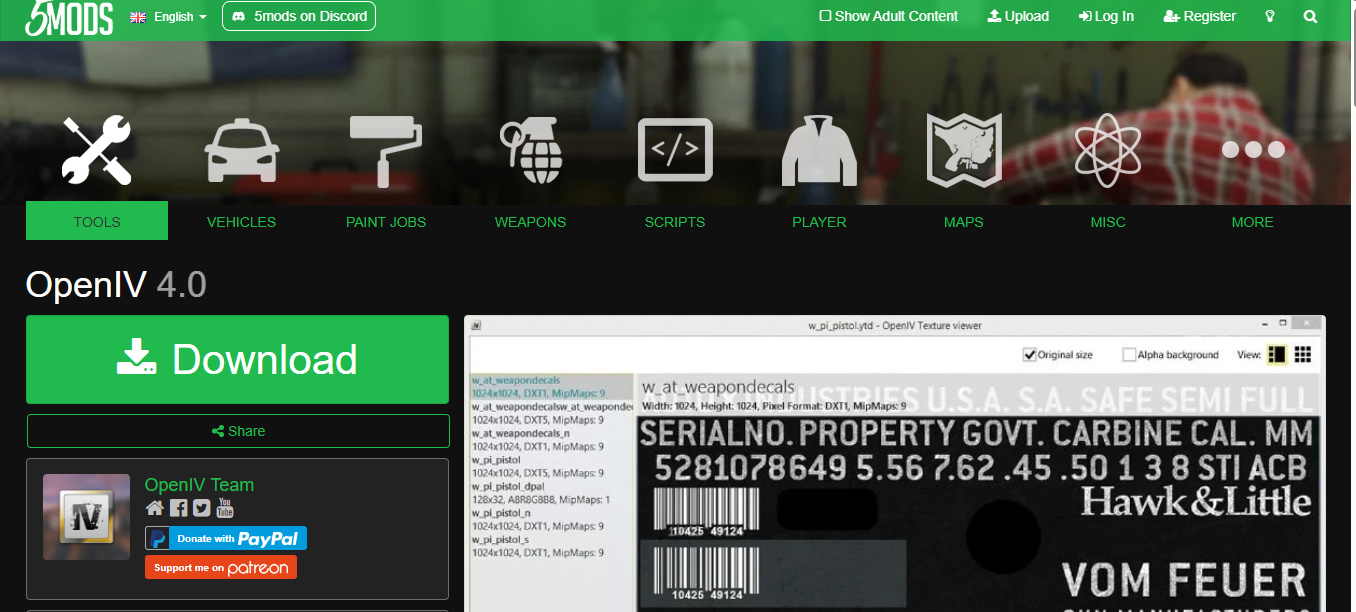Open the atom Misc category icon

point(1108,150)
